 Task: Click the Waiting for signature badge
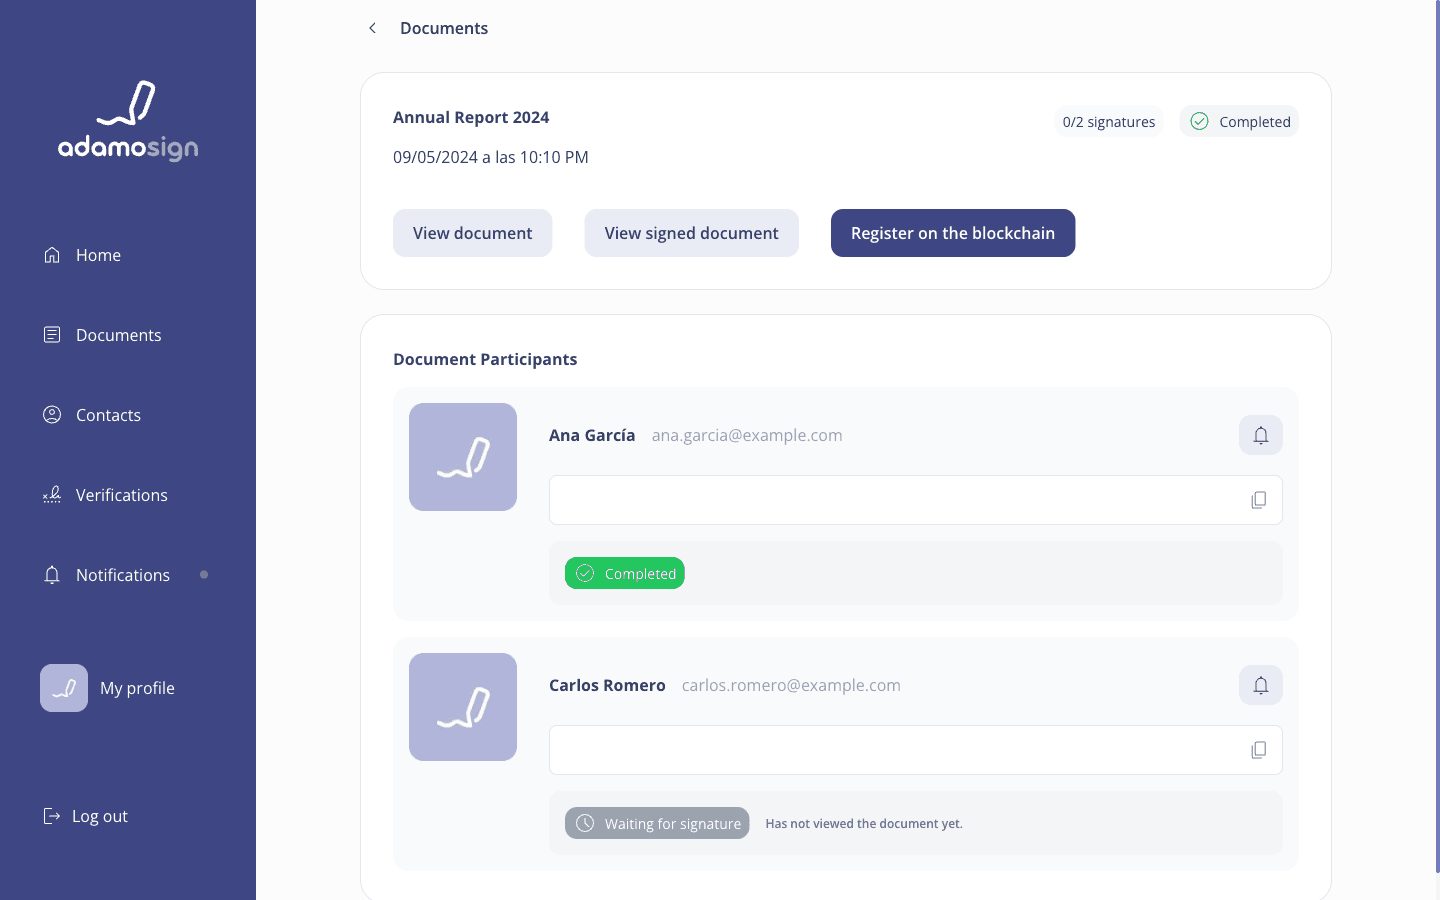point(657,823)
